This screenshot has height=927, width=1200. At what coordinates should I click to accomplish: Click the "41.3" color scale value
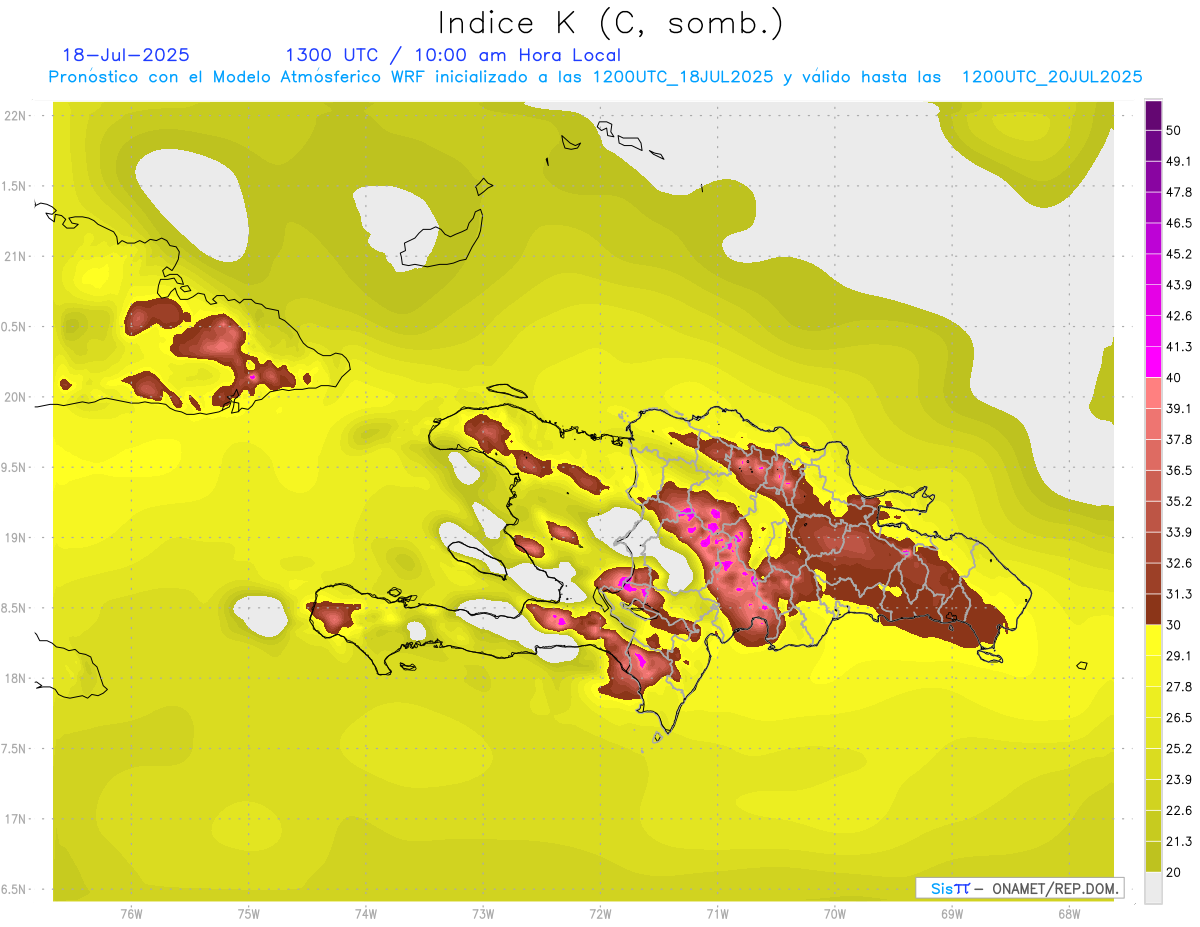(x=1179, y=347)
